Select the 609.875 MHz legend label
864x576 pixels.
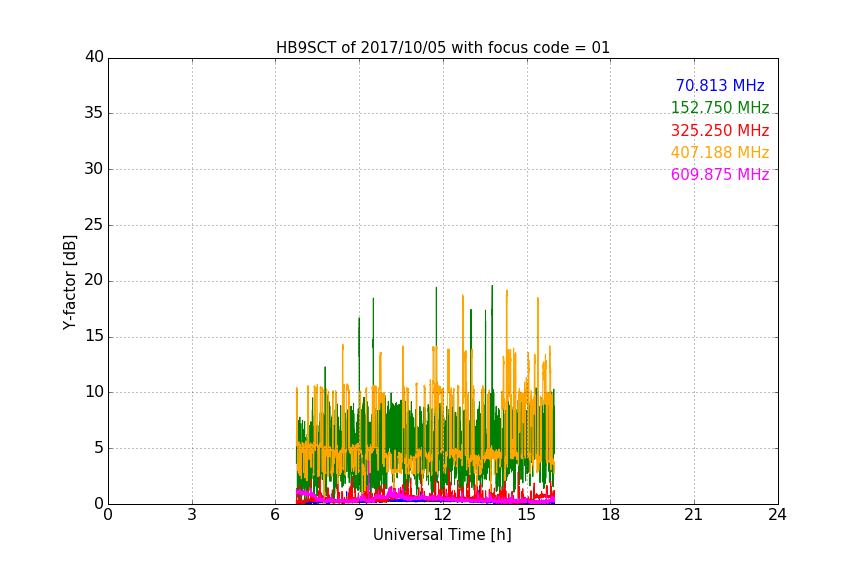720,174
